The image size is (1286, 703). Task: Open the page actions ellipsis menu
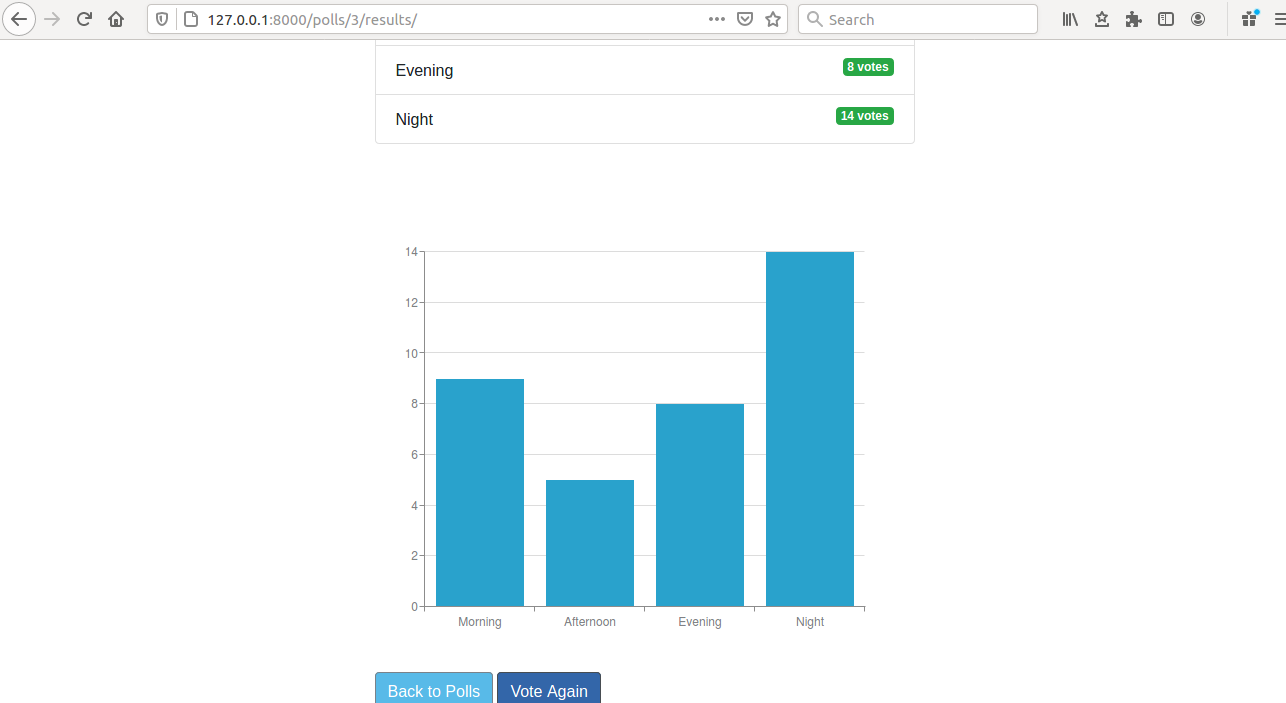pyautogui.click(x=716, y=19)
